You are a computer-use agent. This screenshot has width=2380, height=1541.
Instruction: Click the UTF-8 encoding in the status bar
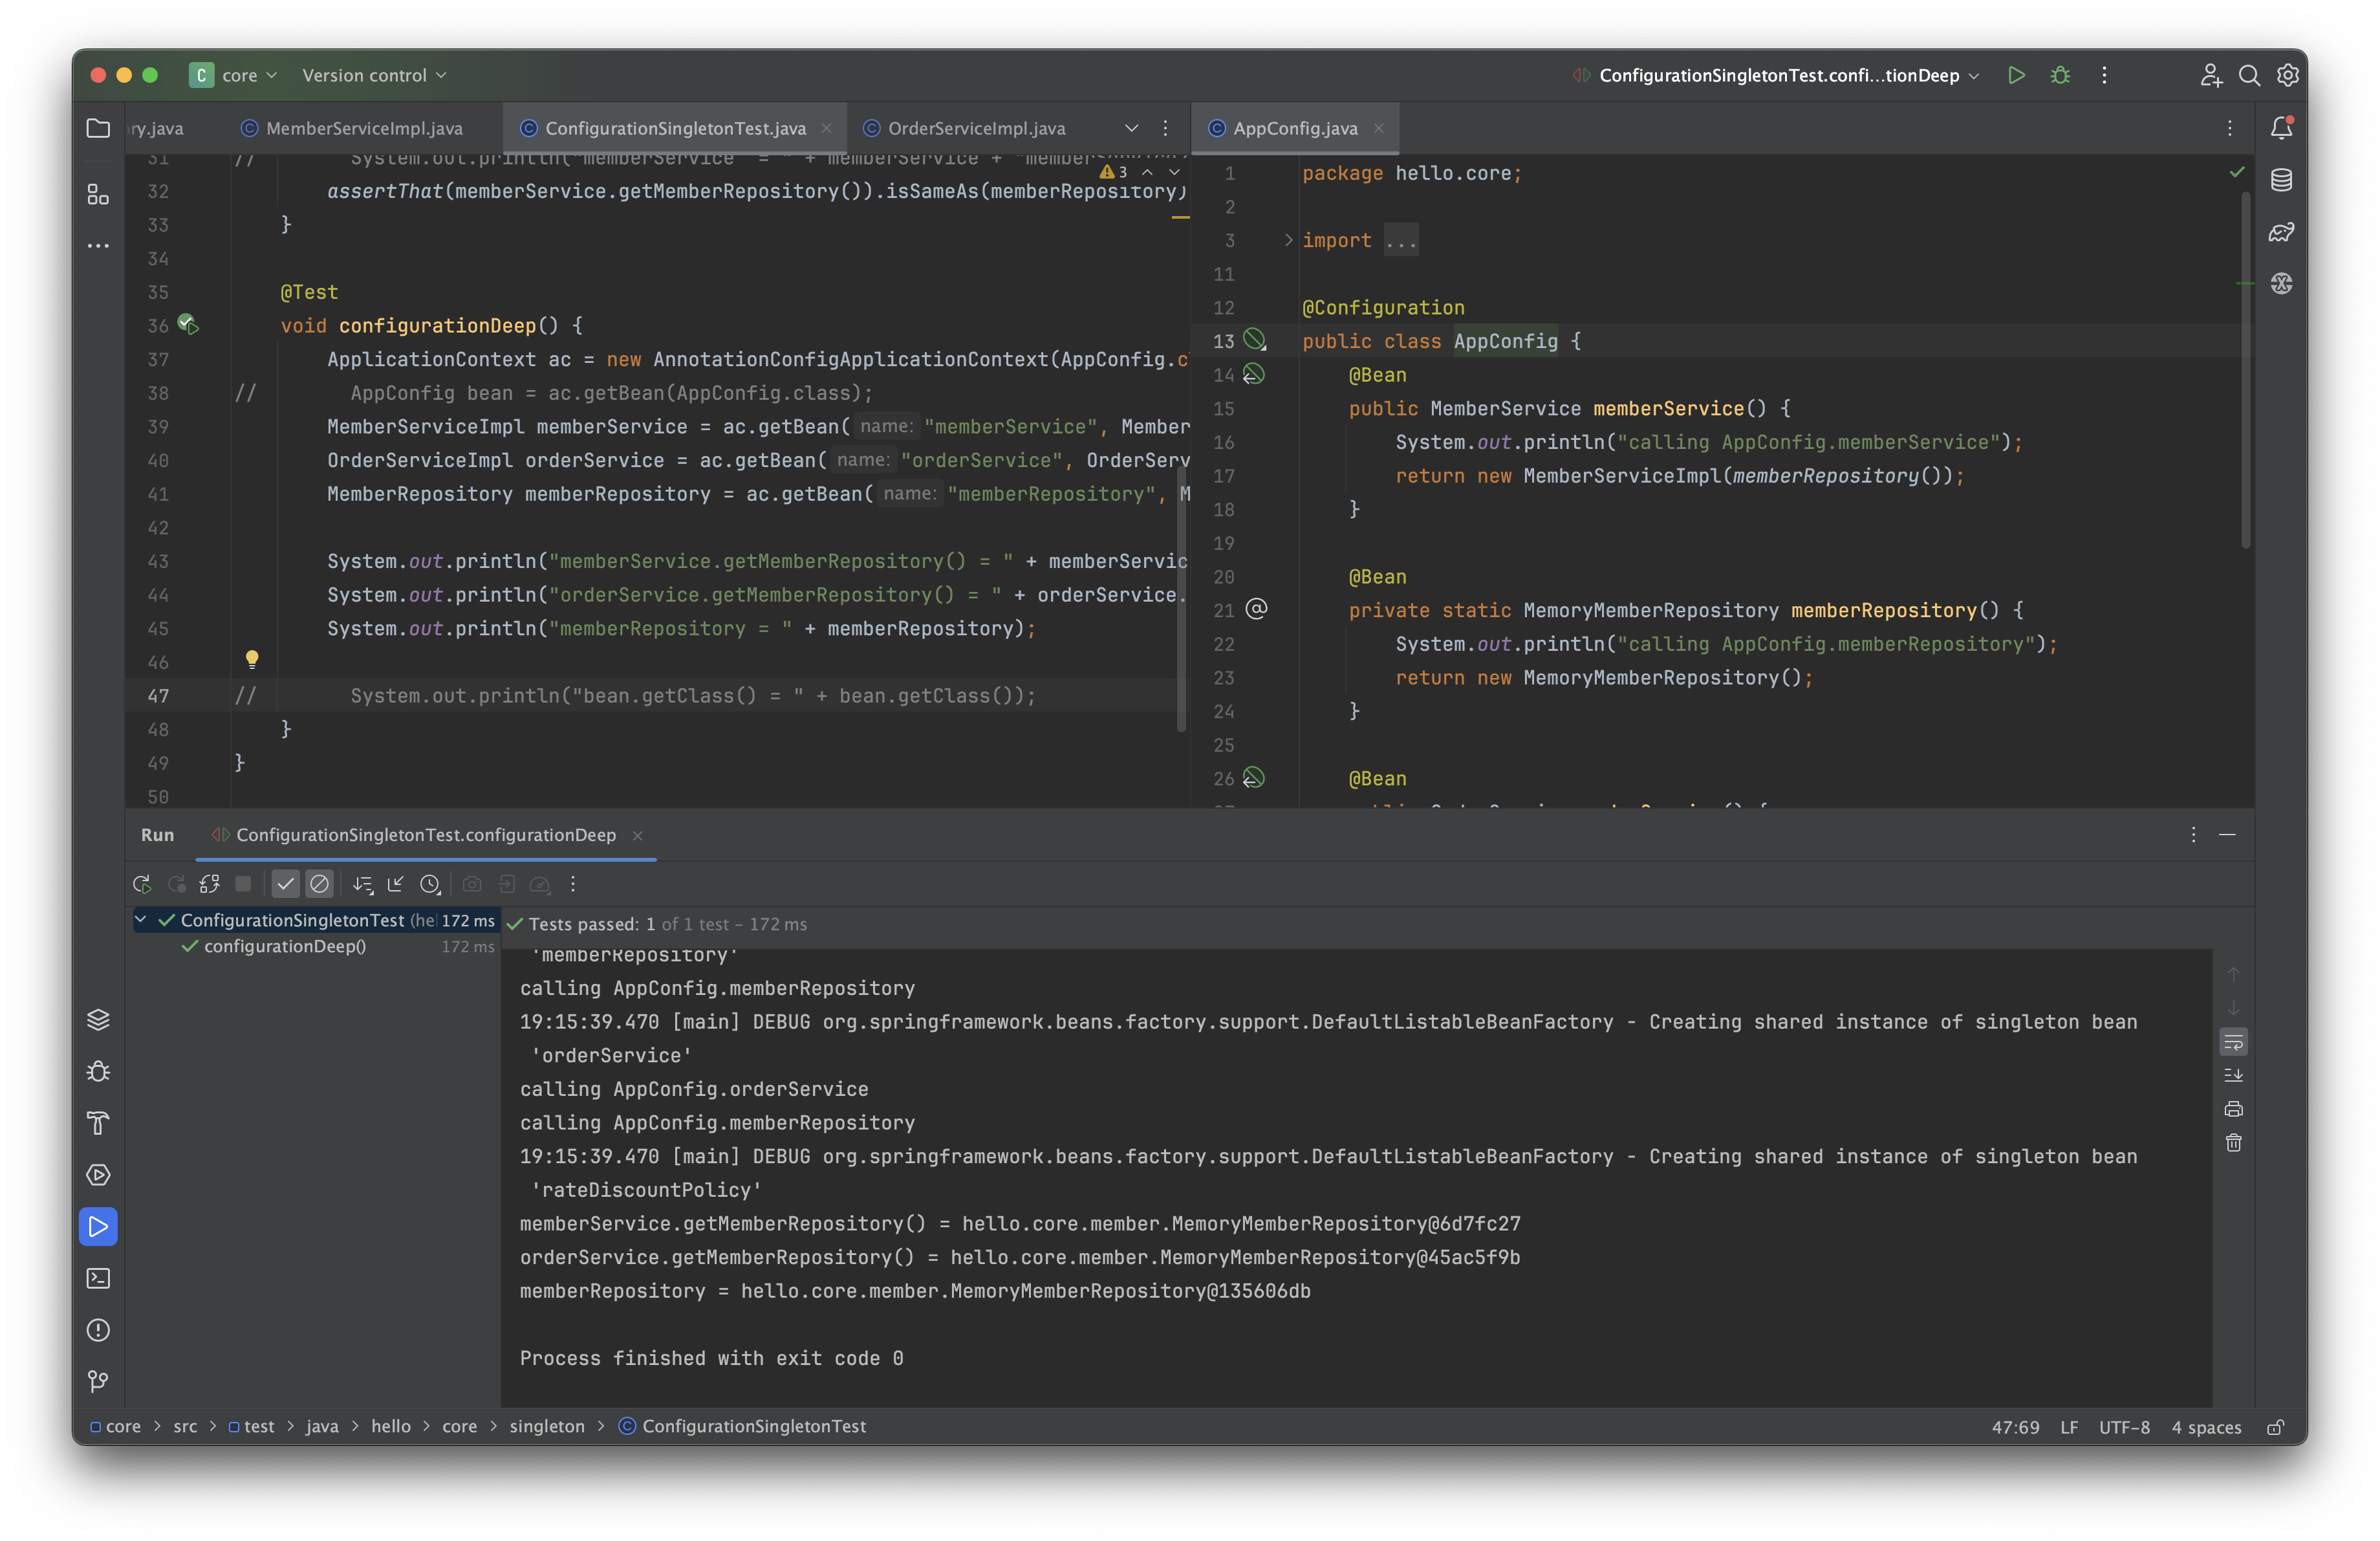click(2124, 1427)
